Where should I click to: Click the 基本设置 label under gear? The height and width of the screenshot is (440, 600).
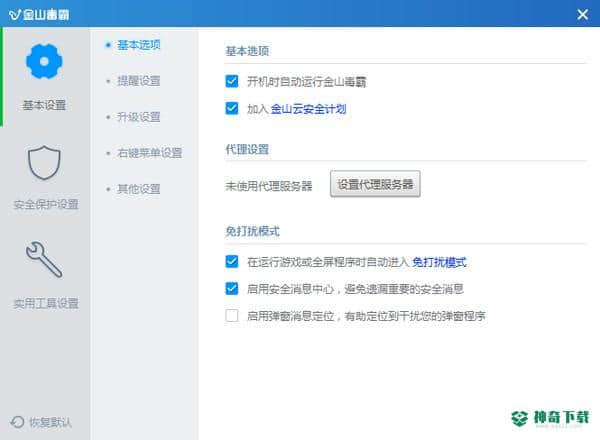[x=44, y=105]
